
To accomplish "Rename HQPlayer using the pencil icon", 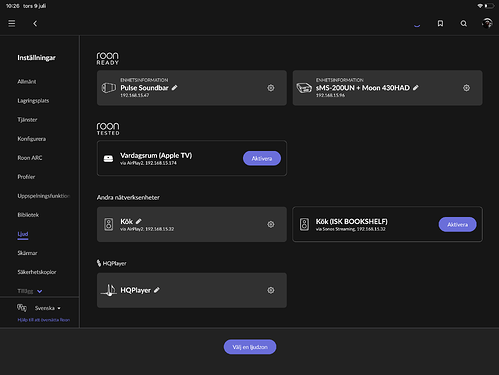I will tap(157, 290).
